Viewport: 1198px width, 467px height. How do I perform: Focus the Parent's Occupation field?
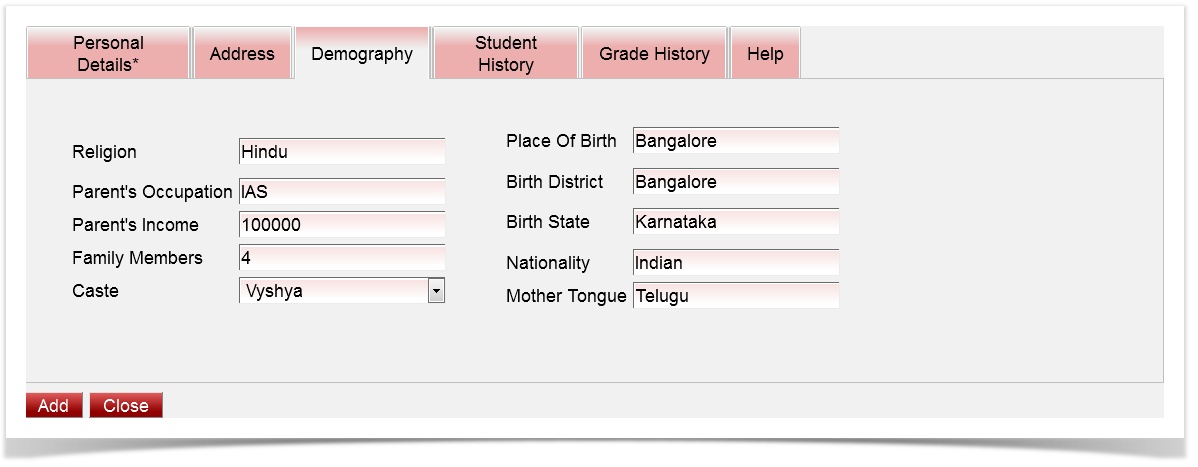pos(342,192)
